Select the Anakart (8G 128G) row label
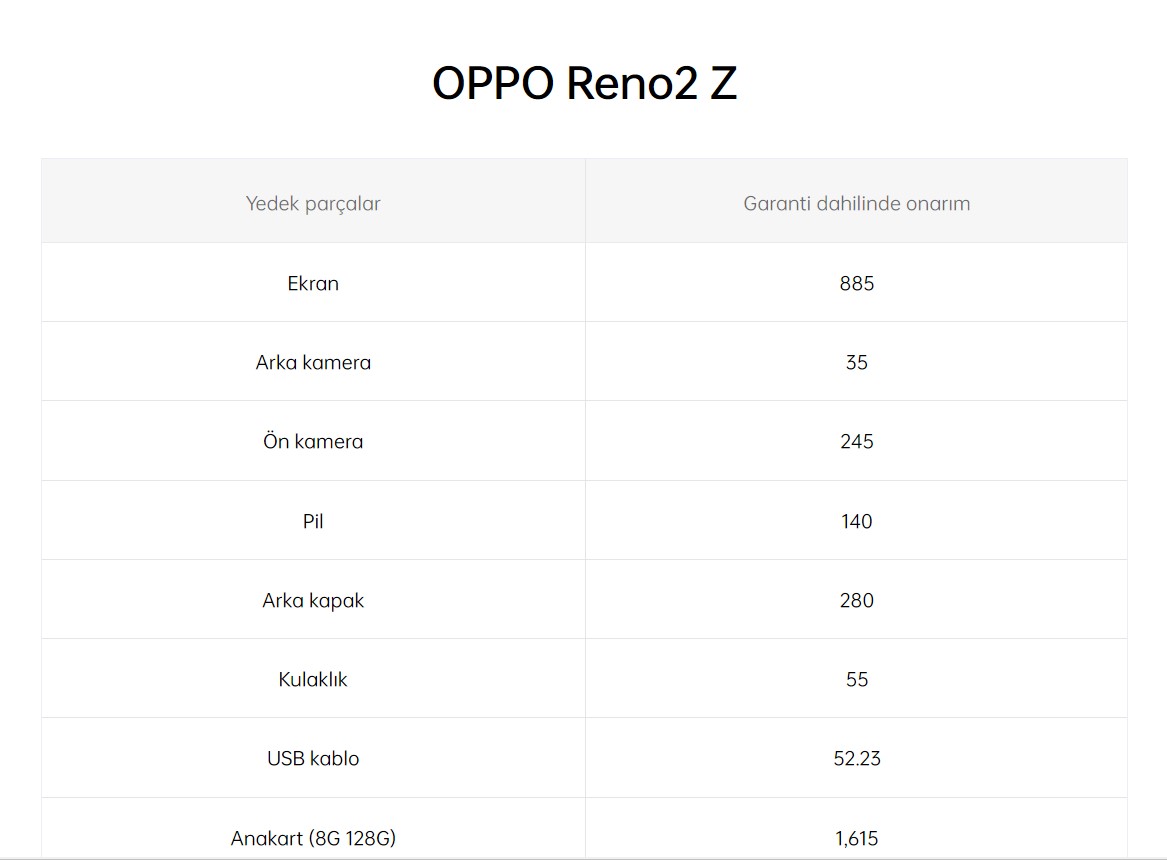 tap(313, 838)
